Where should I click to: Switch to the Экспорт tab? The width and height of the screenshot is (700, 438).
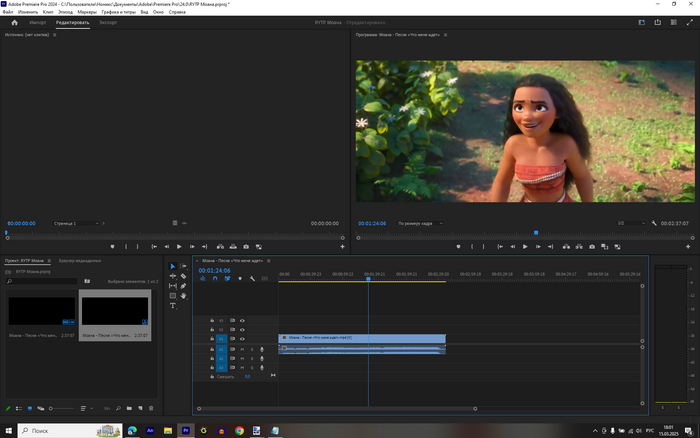108,22
